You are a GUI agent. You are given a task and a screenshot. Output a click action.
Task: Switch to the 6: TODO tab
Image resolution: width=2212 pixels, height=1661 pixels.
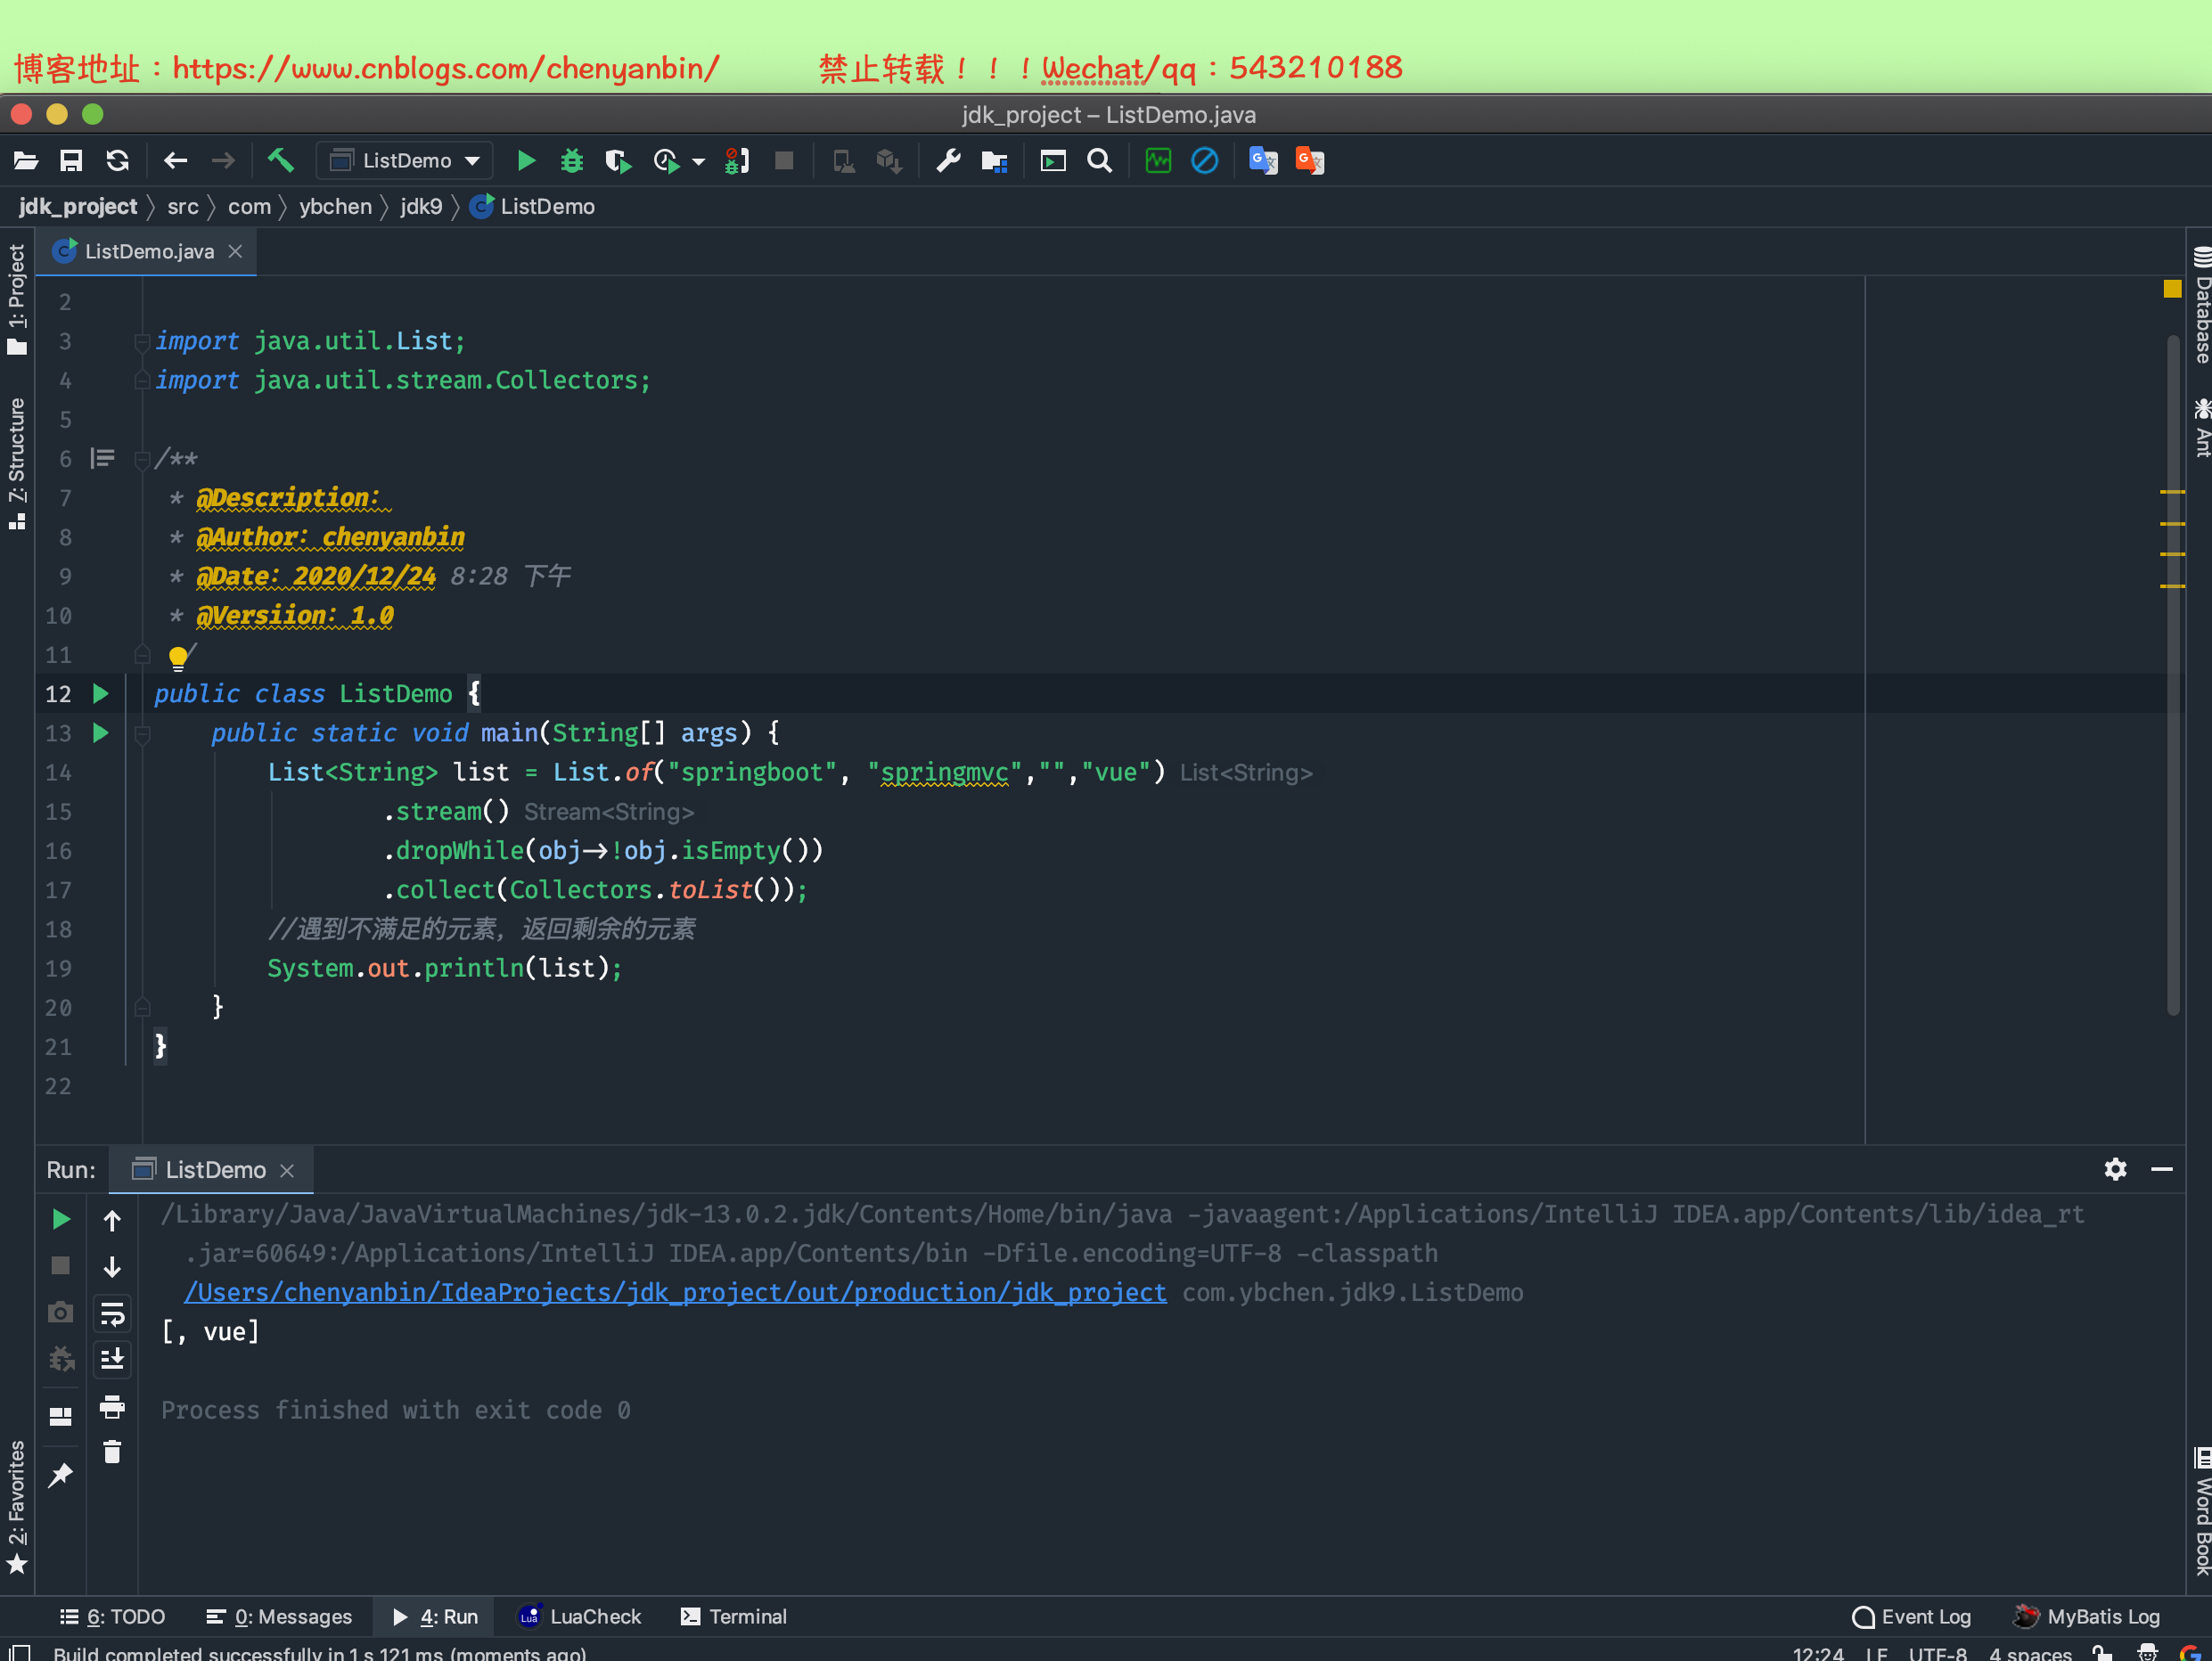(113, 1616)
